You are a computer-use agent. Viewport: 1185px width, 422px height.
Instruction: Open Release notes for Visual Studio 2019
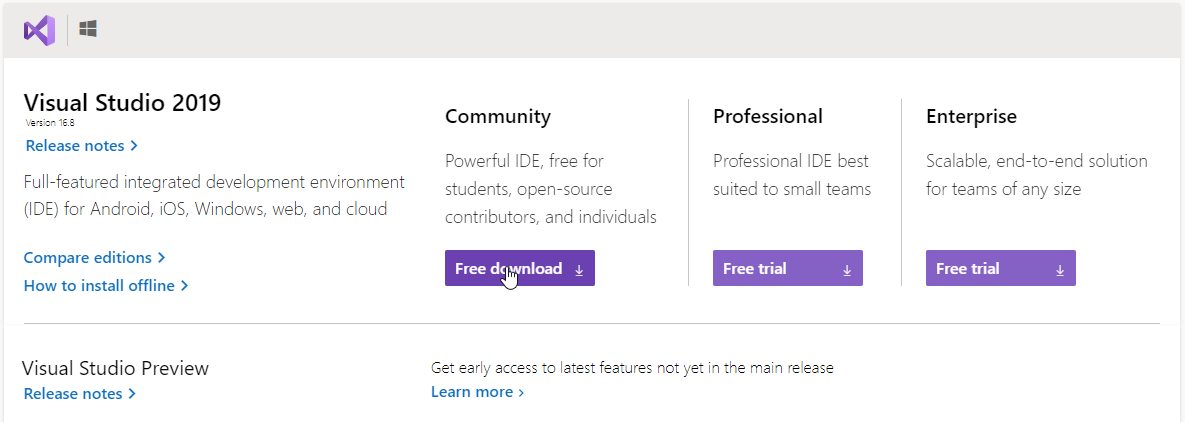coord(76,146)
